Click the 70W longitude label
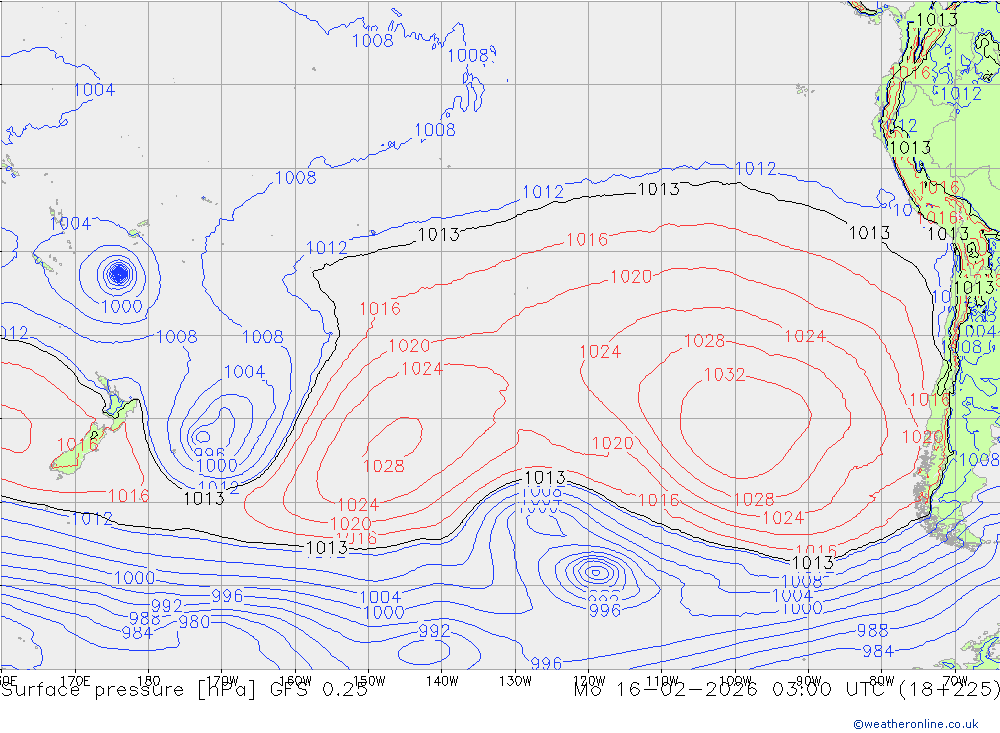Image resolution: width=1000 pixels, height=733 pixels. pyautogui.click(x=955, y=681)
